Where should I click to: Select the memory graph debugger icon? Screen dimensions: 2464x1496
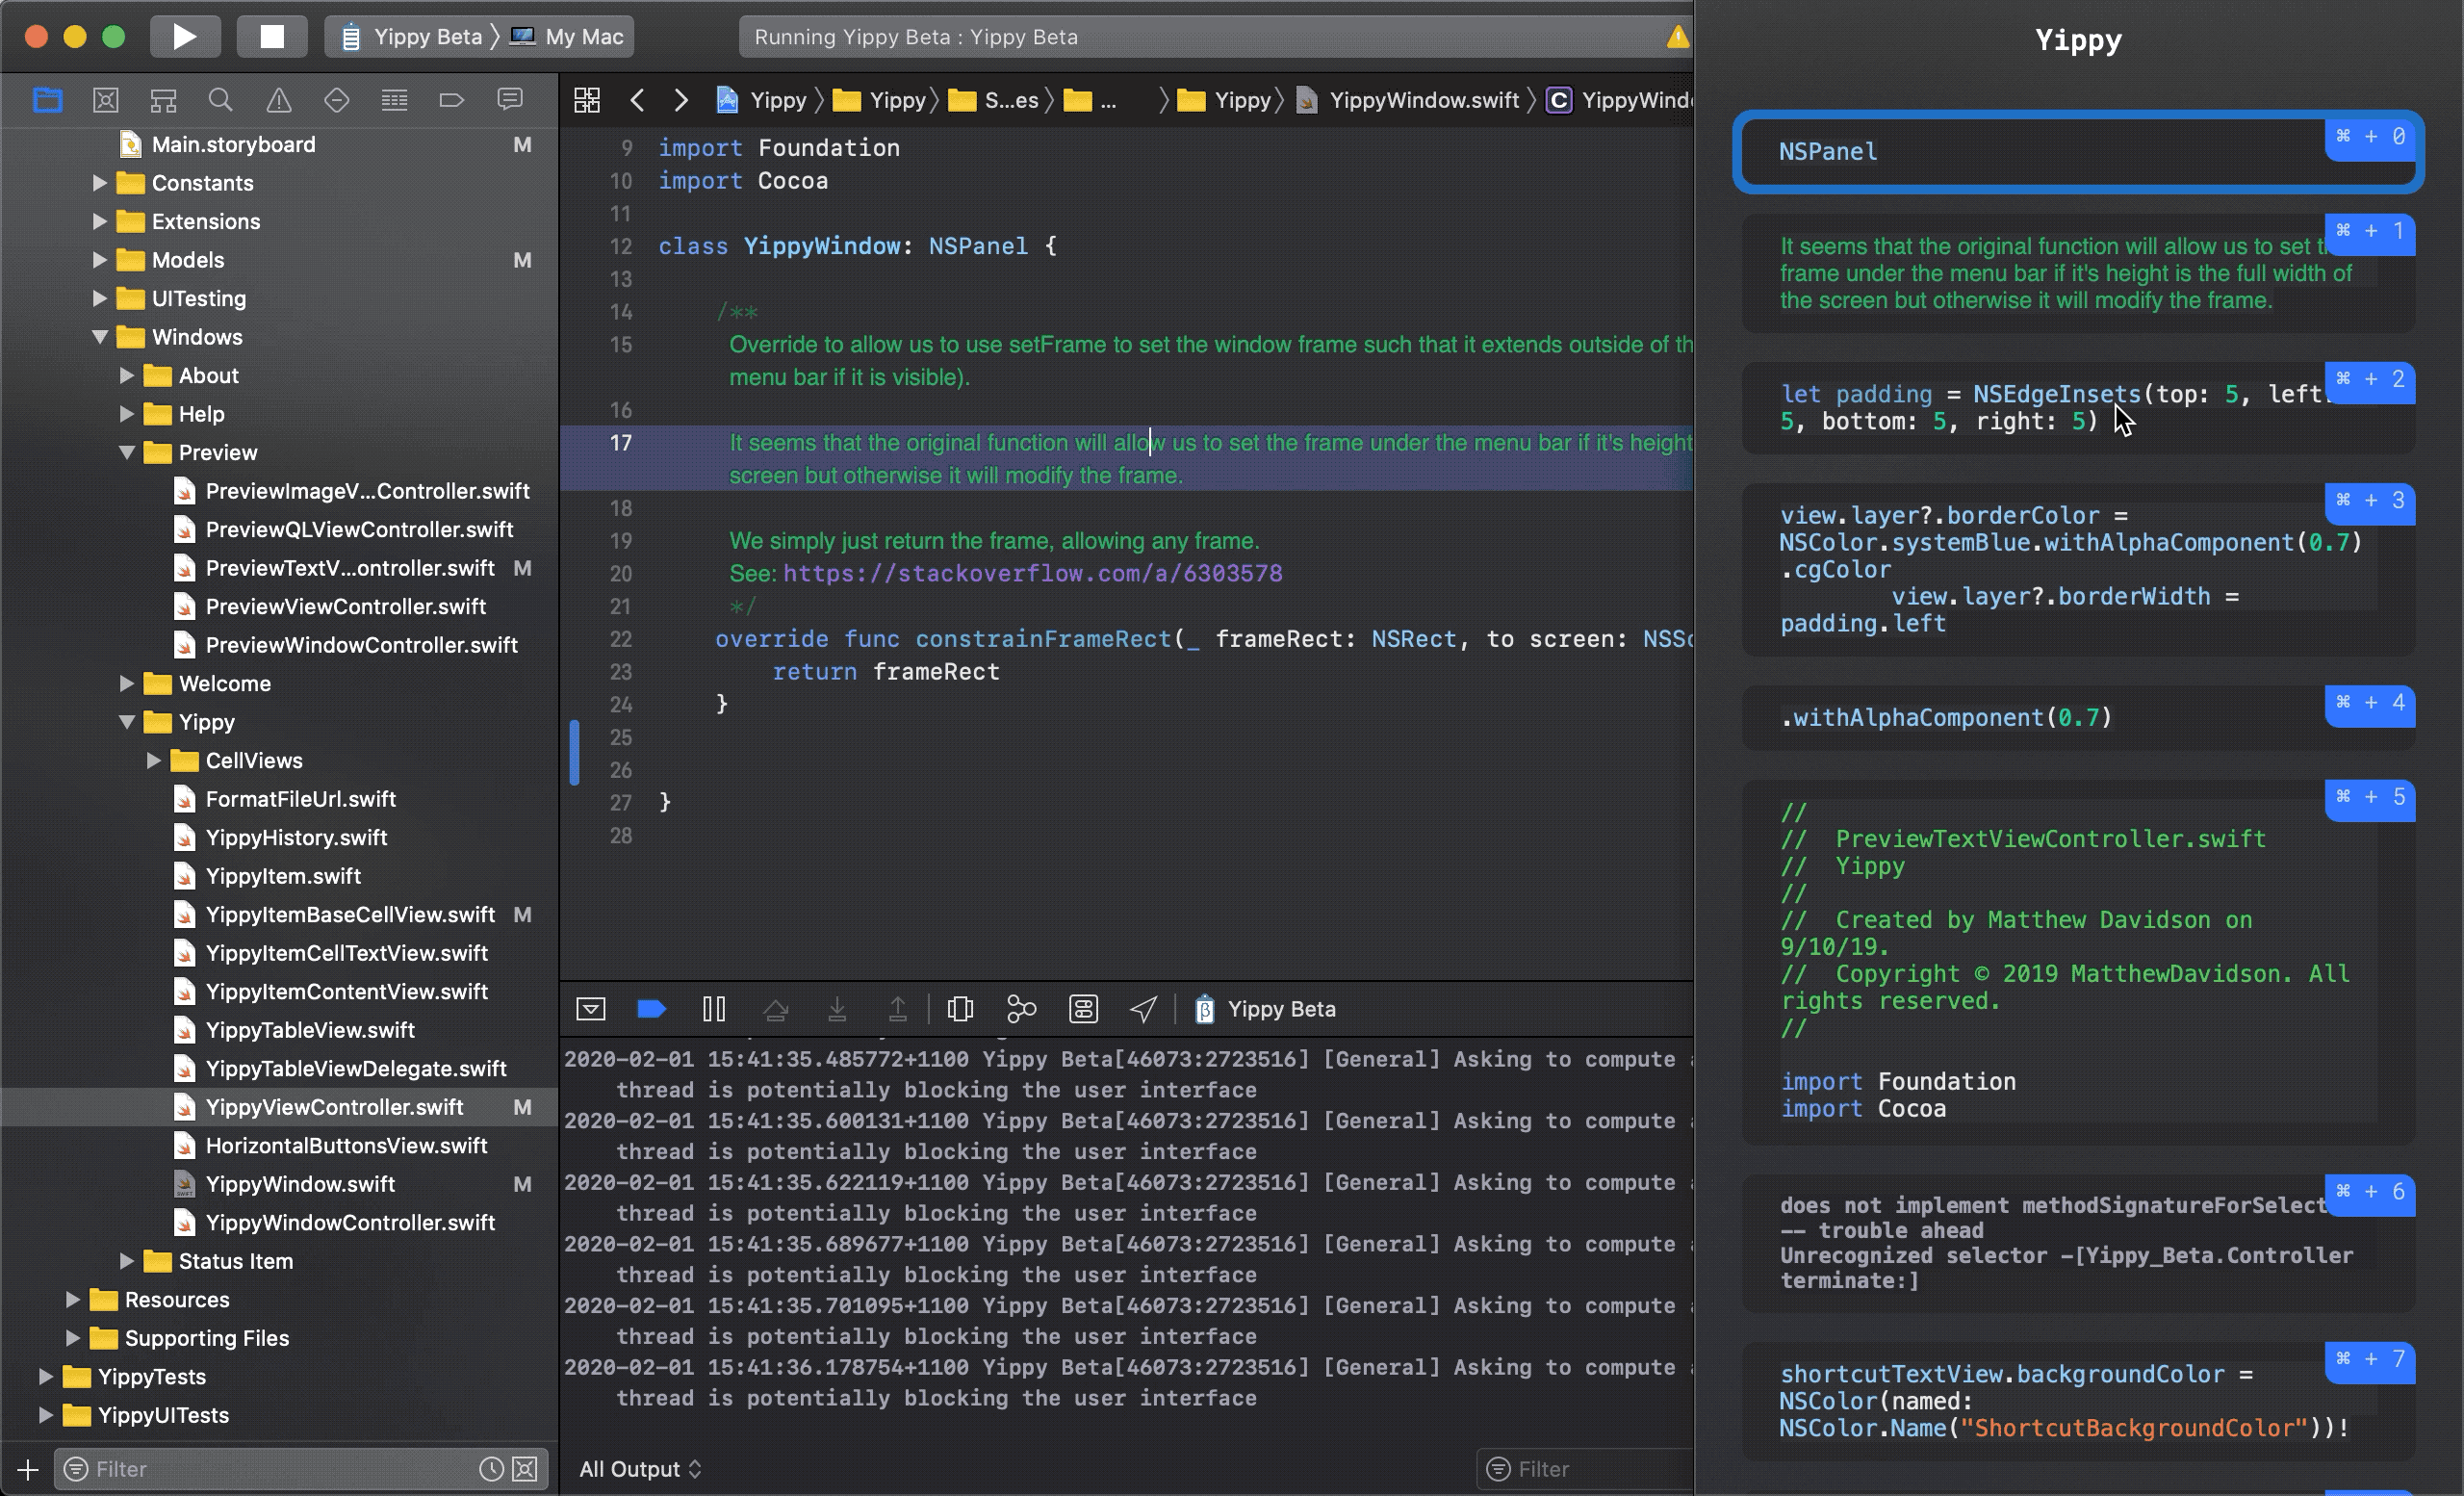coord(1021,1009)
